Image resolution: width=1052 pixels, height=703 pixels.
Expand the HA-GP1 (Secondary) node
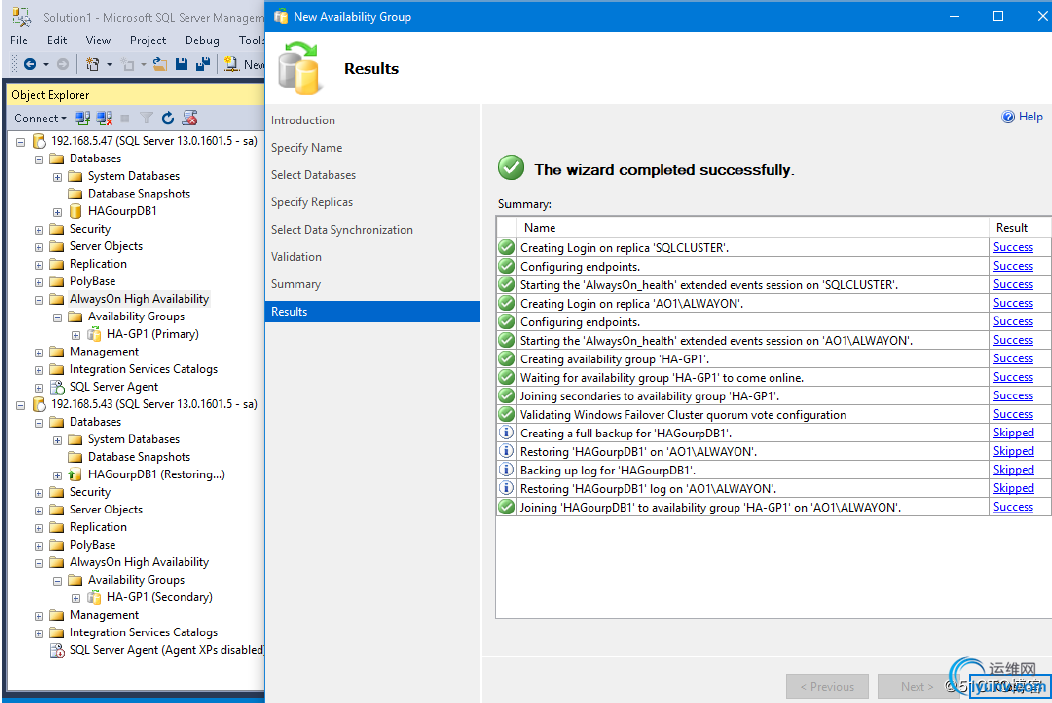tap(76, 598)
